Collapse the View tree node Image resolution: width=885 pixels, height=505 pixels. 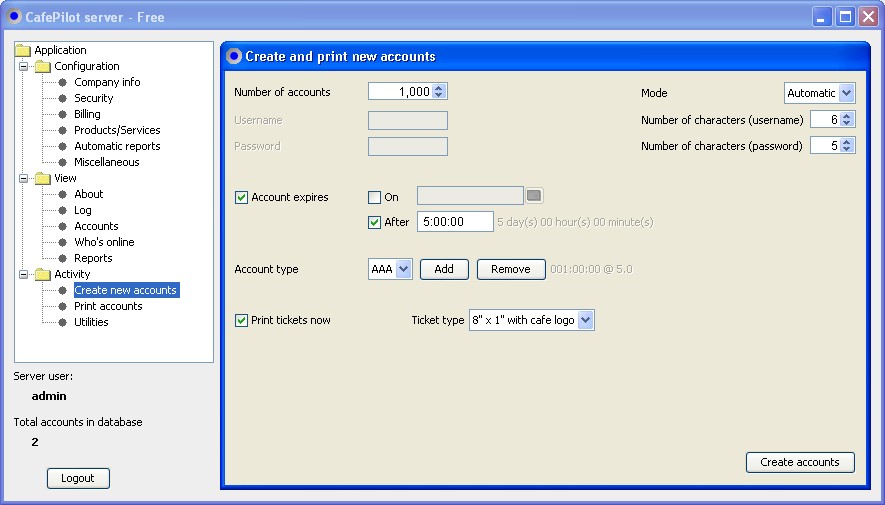click(x=23, y=178)
